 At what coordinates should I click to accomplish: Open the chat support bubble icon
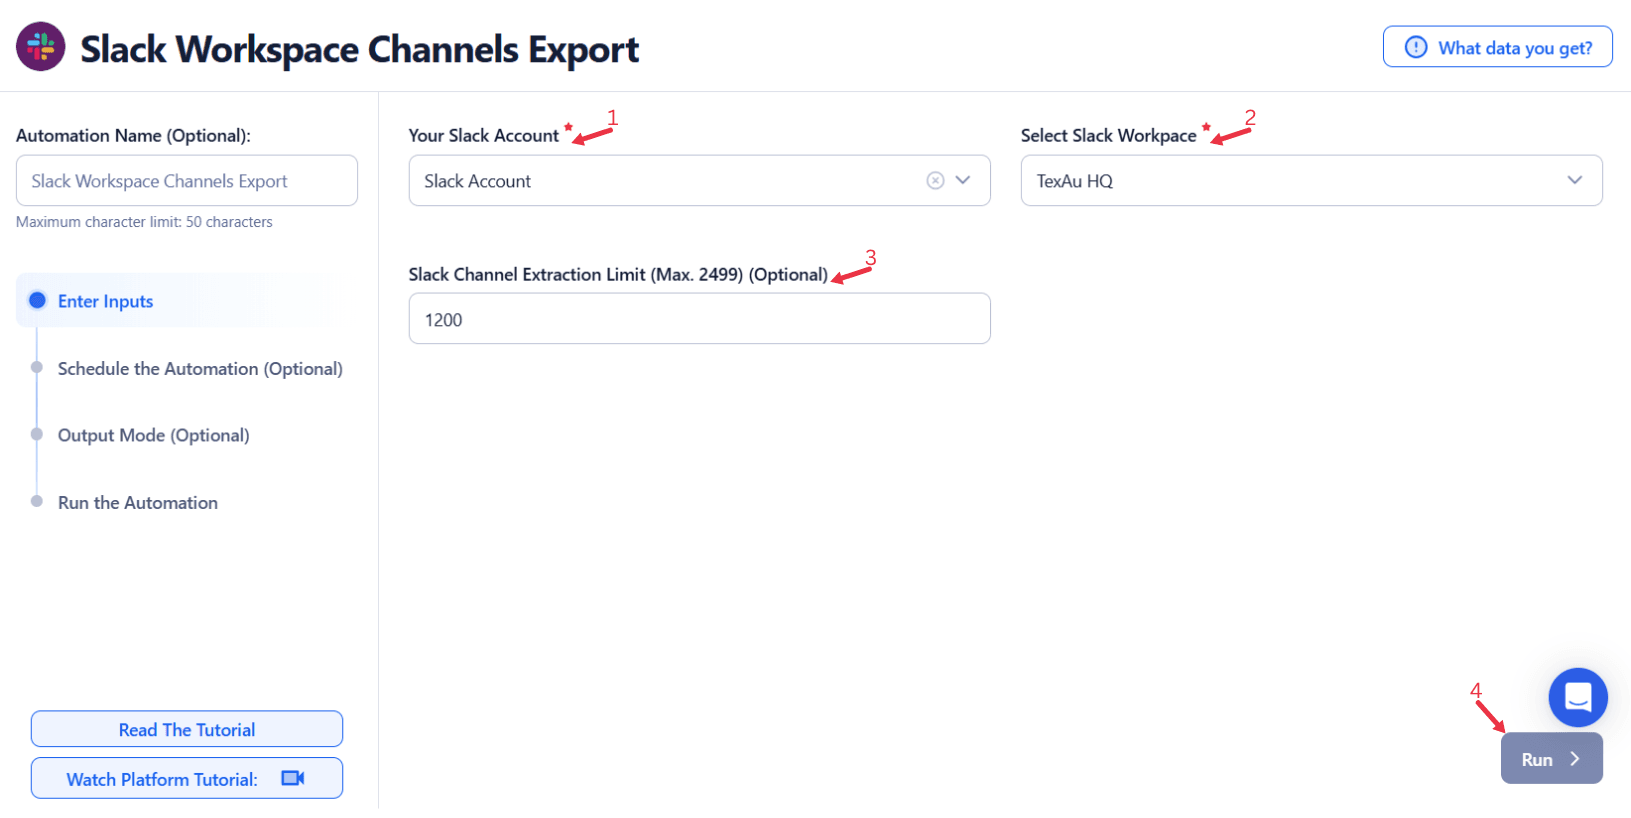point(1577,697)
